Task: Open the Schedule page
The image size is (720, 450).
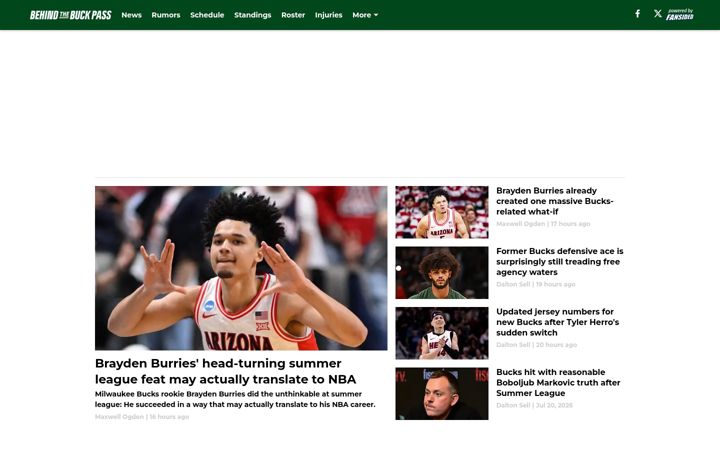Action: [x=207, y=15]
